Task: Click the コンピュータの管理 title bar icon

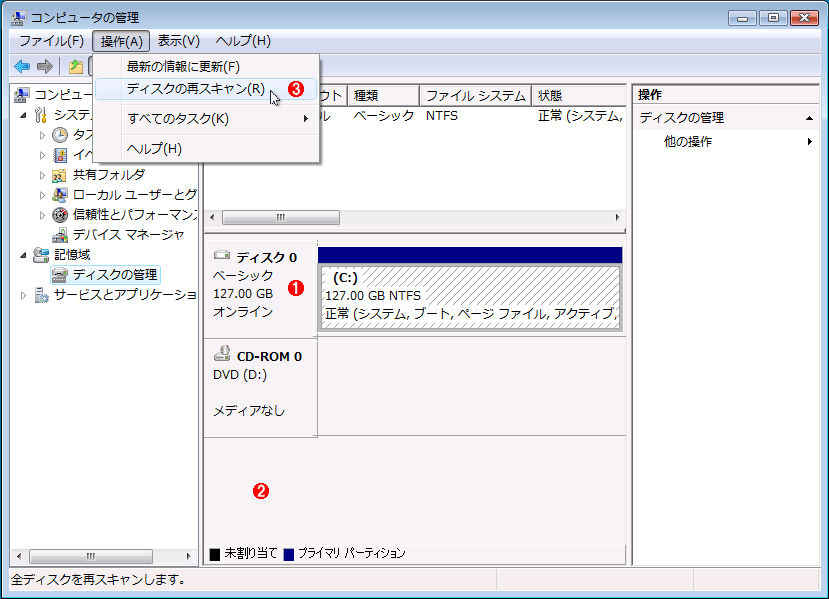Action: 19,17
